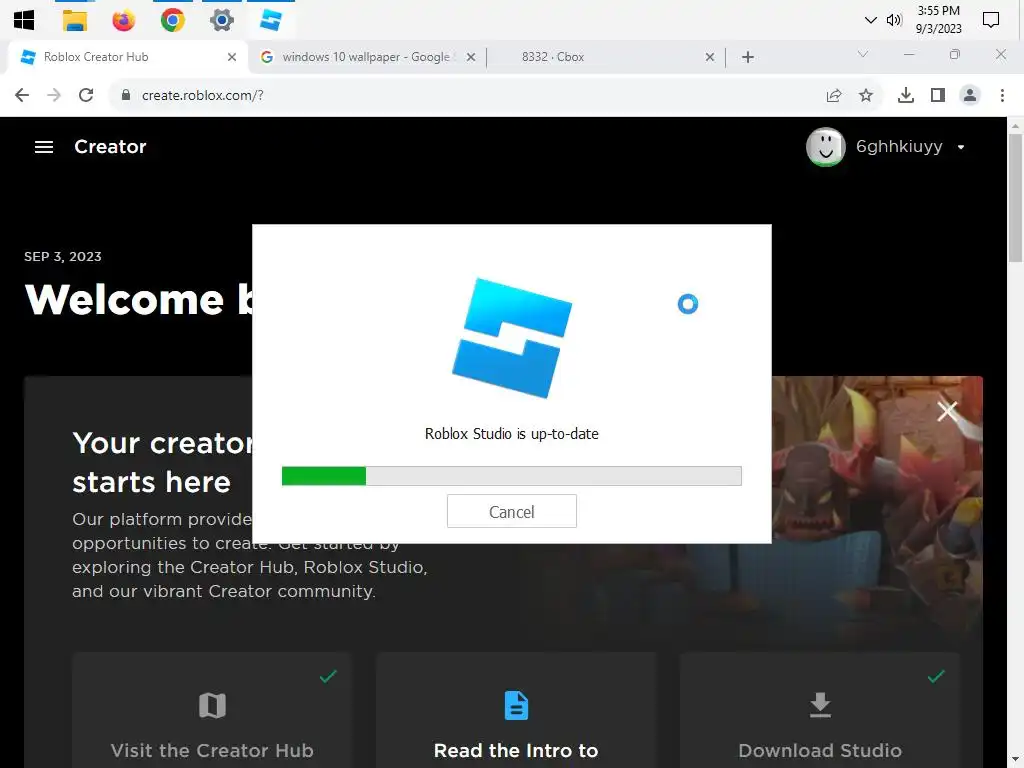Dismiss the creator banner with the X
The image size is (1024, 768).
point(947,411)
